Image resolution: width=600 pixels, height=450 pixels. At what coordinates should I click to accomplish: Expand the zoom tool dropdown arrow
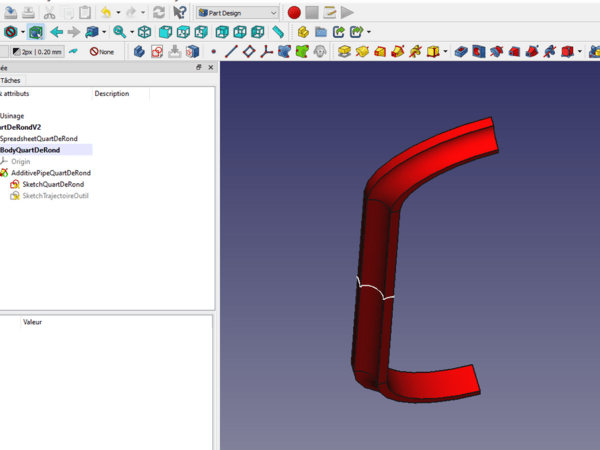(x=131, y=32)
